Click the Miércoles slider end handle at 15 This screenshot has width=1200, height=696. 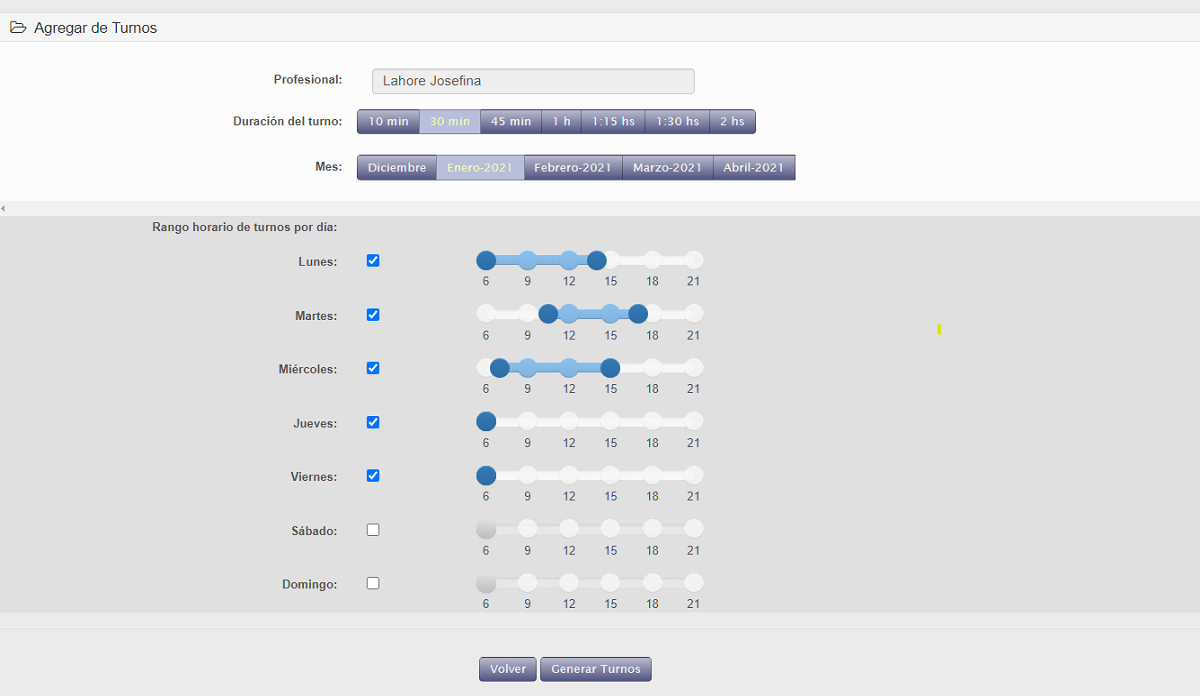[x=611, y=368]
